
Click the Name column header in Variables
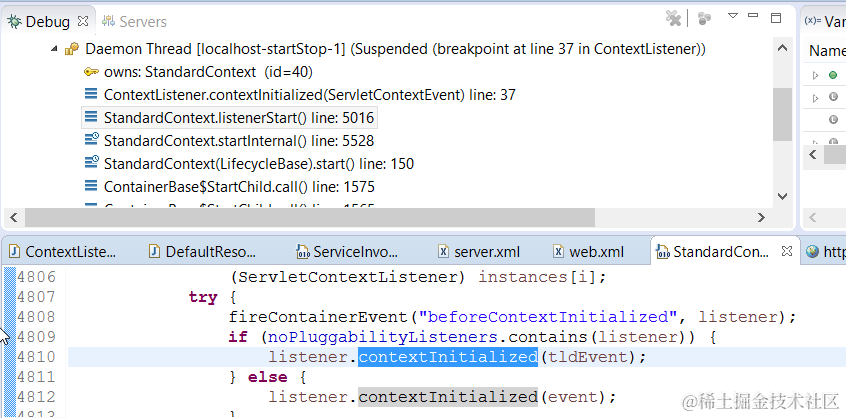(x=827, y=51)
